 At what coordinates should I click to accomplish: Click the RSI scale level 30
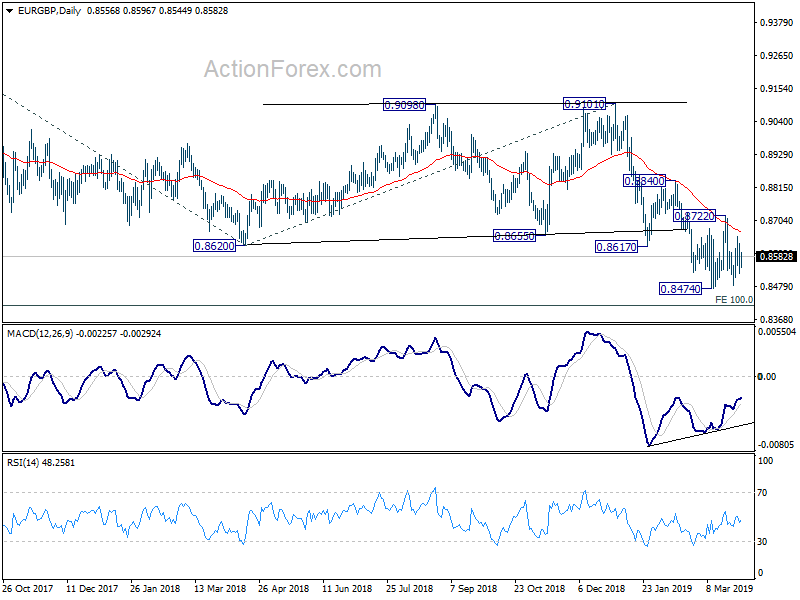coord(762,542)
